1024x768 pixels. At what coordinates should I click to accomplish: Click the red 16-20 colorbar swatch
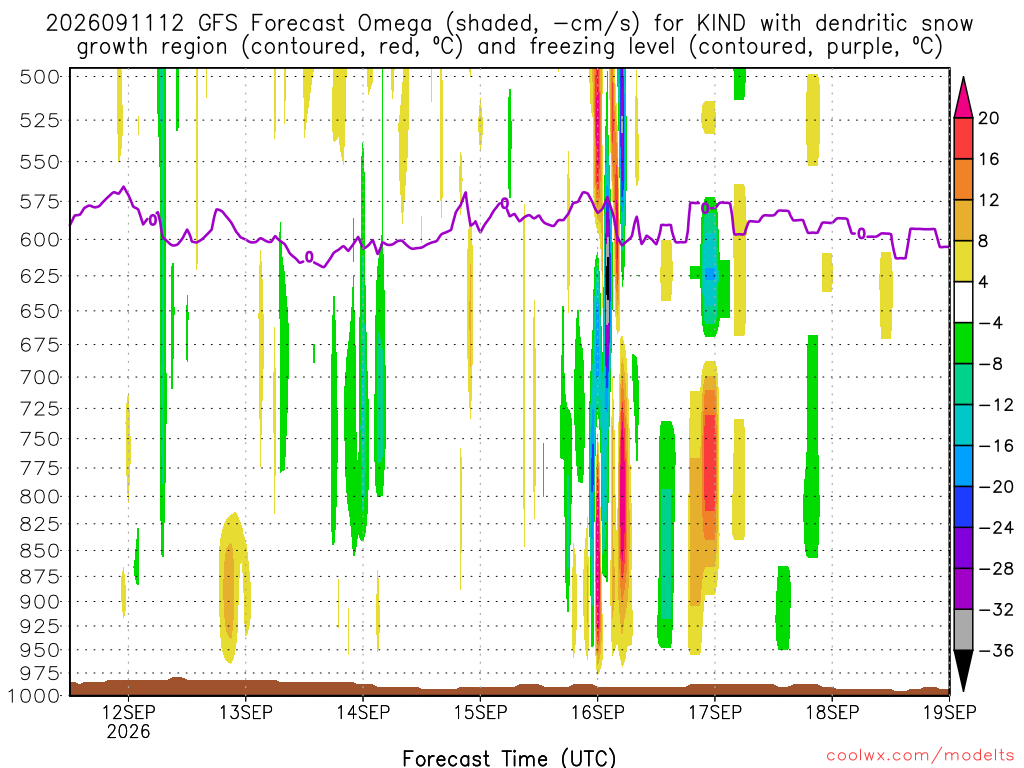pos(963,138)
